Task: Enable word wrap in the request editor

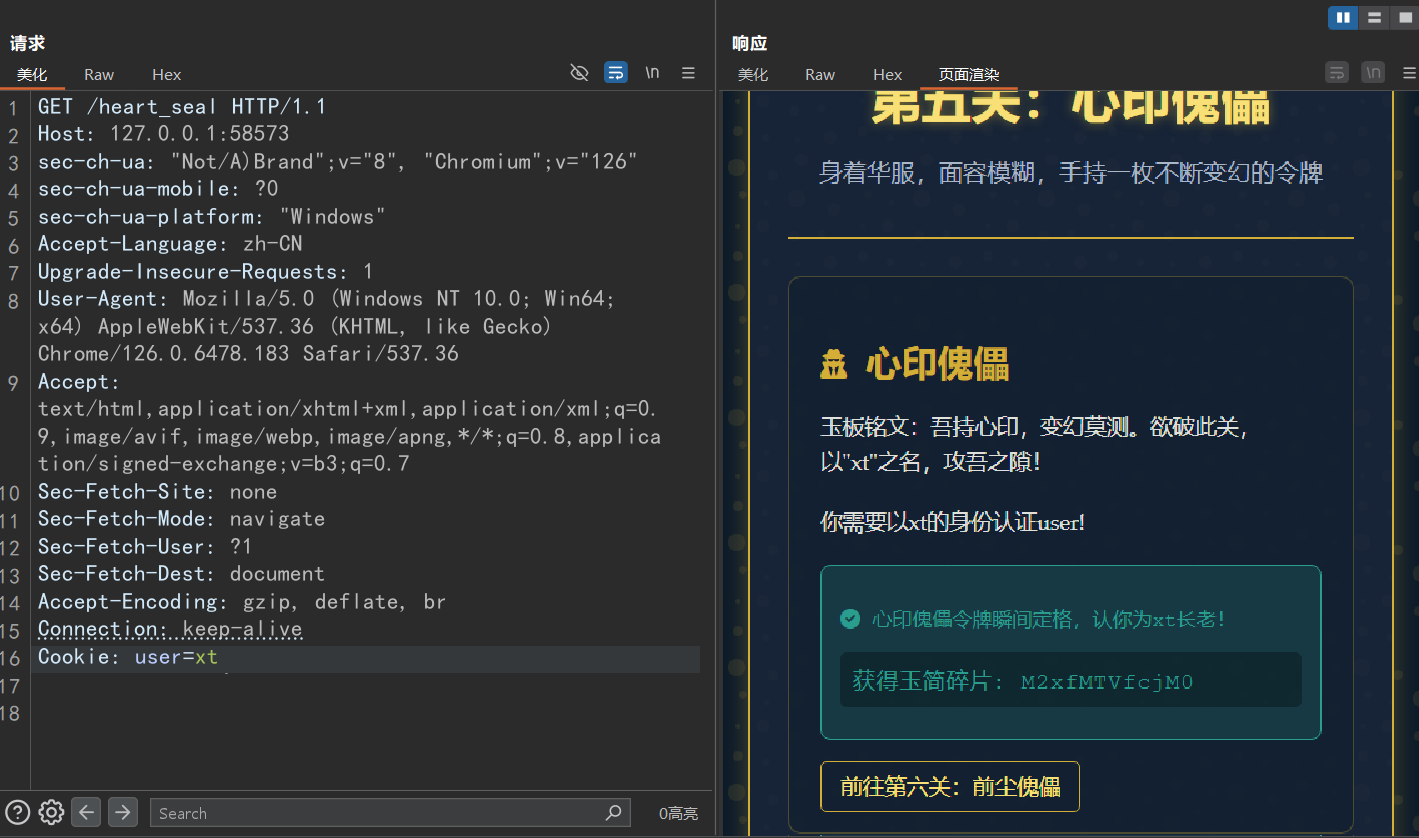Action: point(615,72)
